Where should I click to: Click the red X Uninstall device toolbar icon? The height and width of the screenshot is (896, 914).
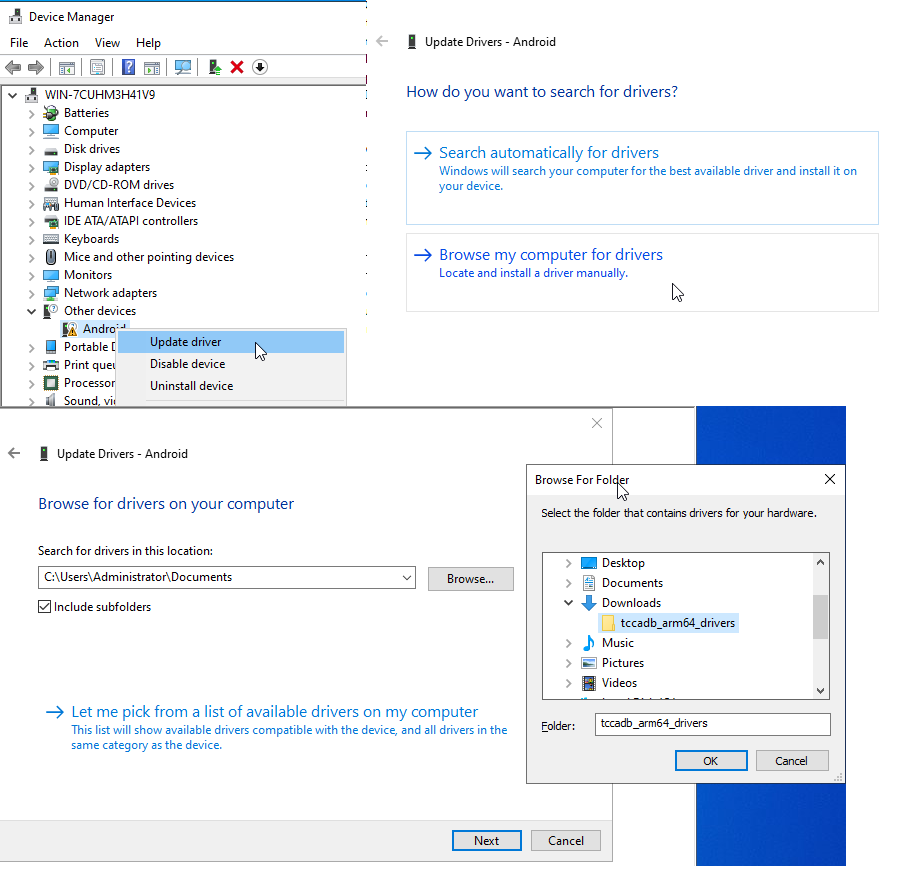[237, 68]
